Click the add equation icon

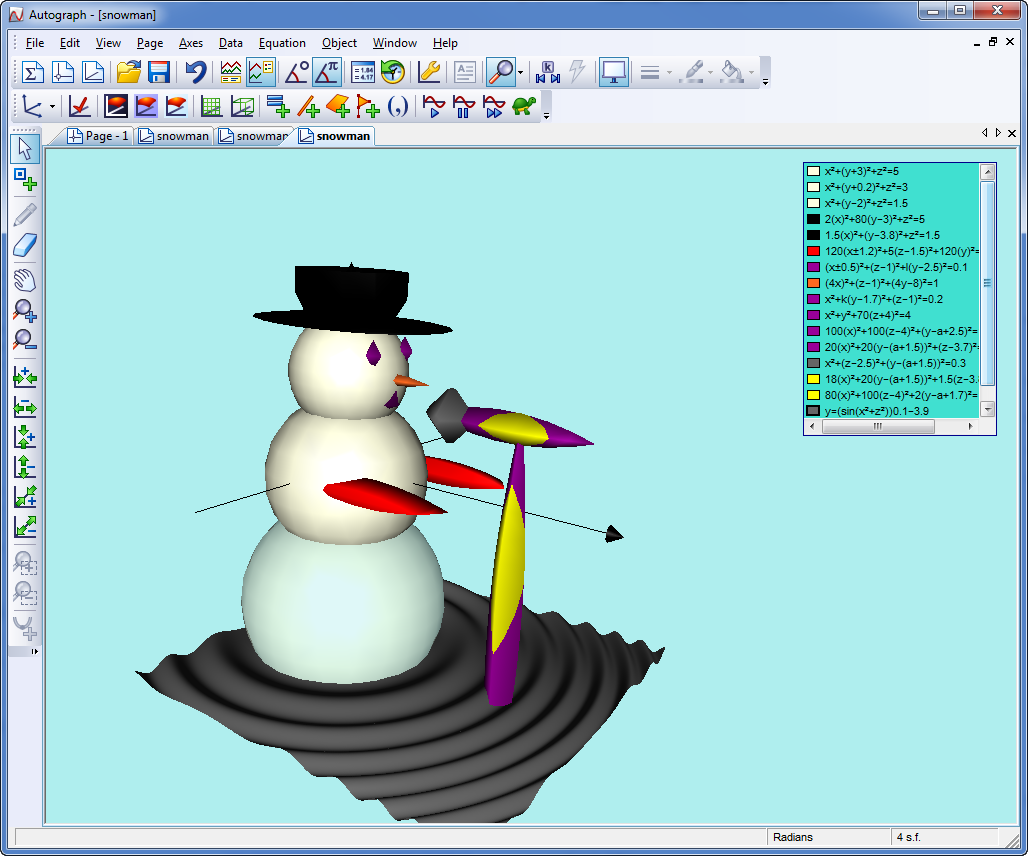279,106
